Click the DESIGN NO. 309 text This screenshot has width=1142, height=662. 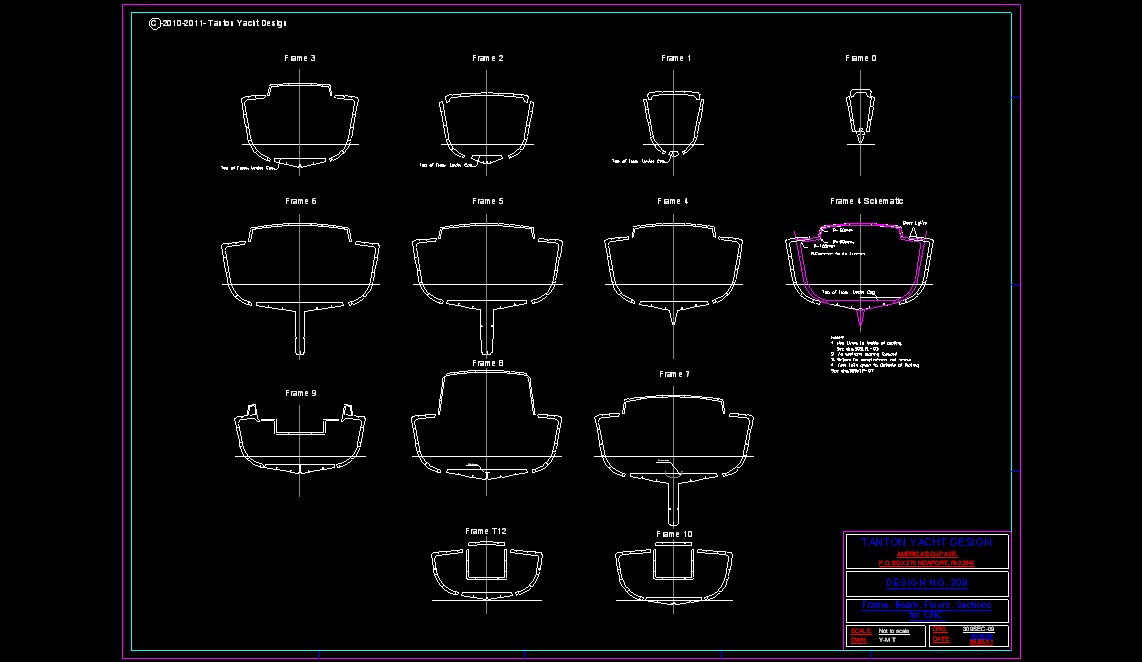(926, 583)
